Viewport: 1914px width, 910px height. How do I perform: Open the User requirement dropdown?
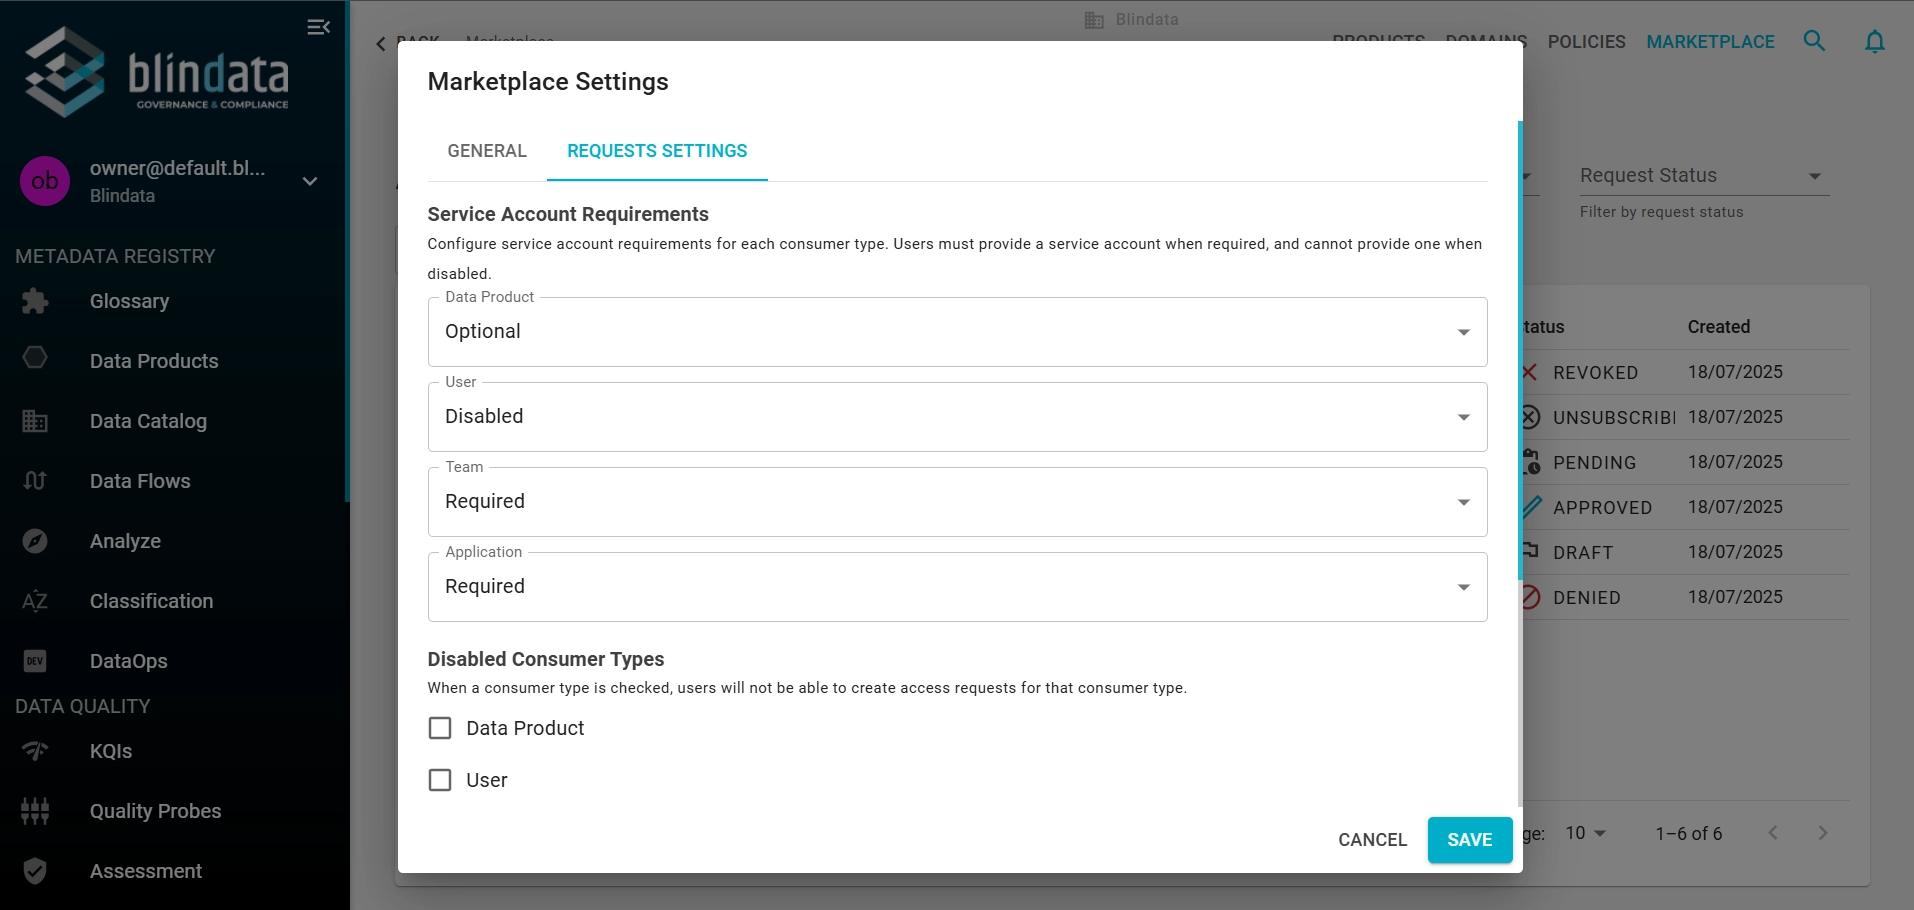[957, 417]
